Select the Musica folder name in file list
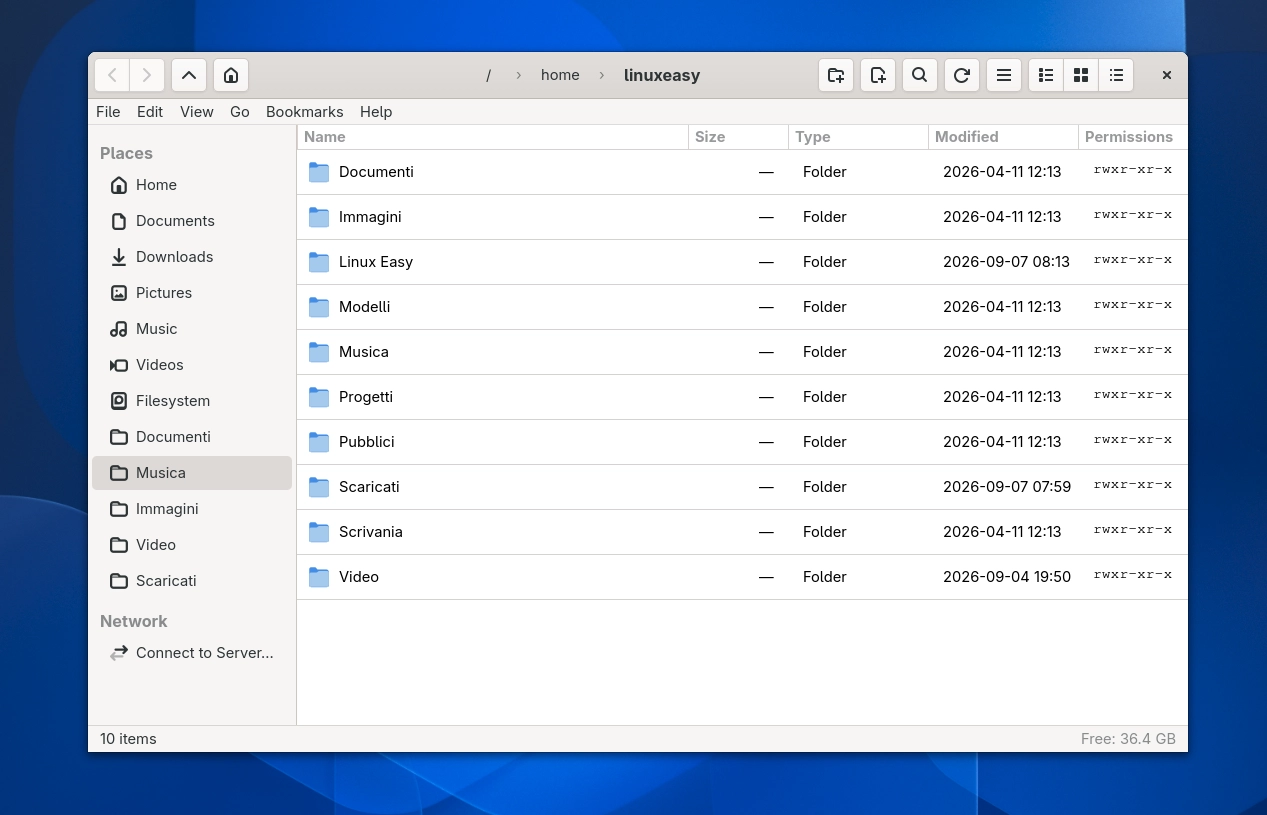The height and width of the screenshot is (815, 1267). 364,352
